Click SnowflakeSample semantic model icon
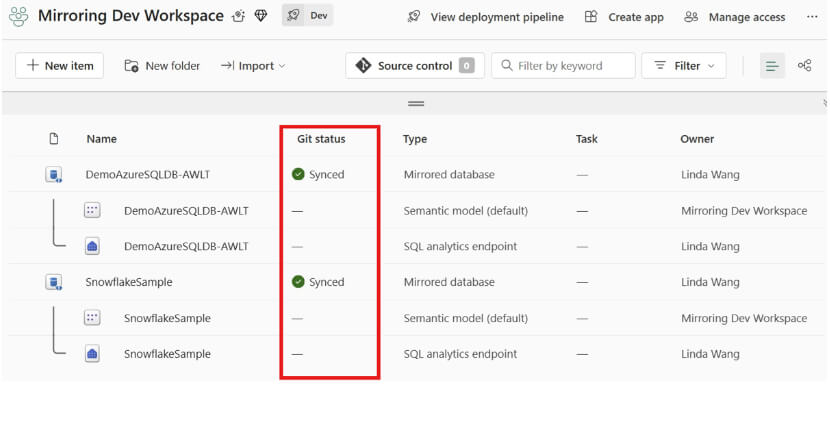 pos(92,318)
